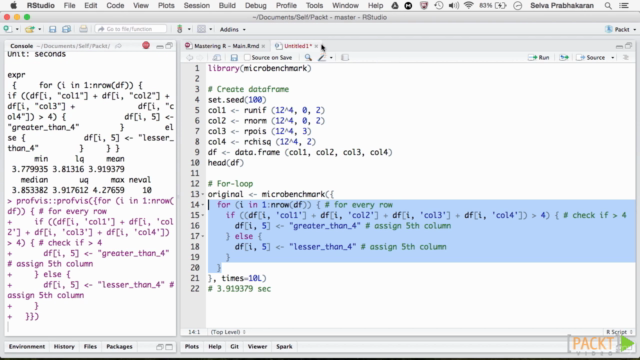The width and height of the screenshot is (640, 360).
Task: Re-run the previous code region
Action: pos(564,58)
